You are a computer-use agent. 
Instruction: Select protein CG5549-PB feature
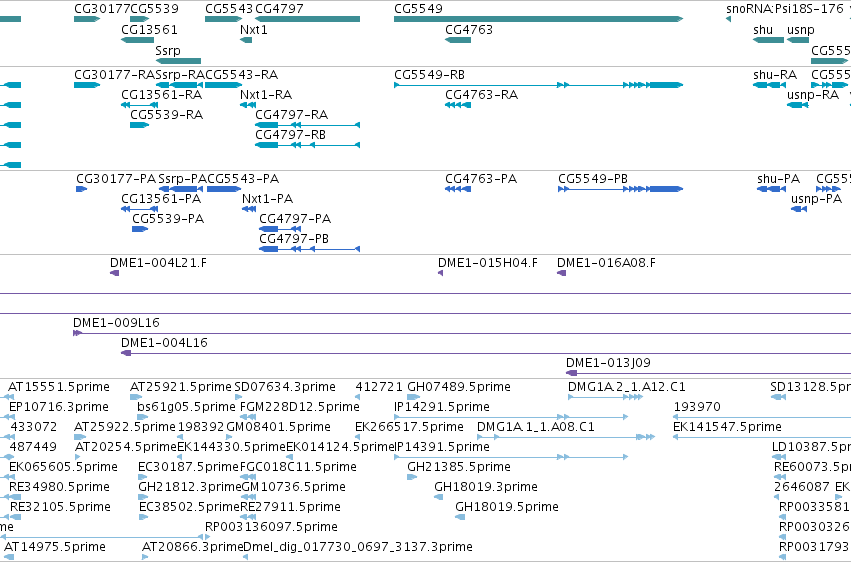[x=620, y=189]
